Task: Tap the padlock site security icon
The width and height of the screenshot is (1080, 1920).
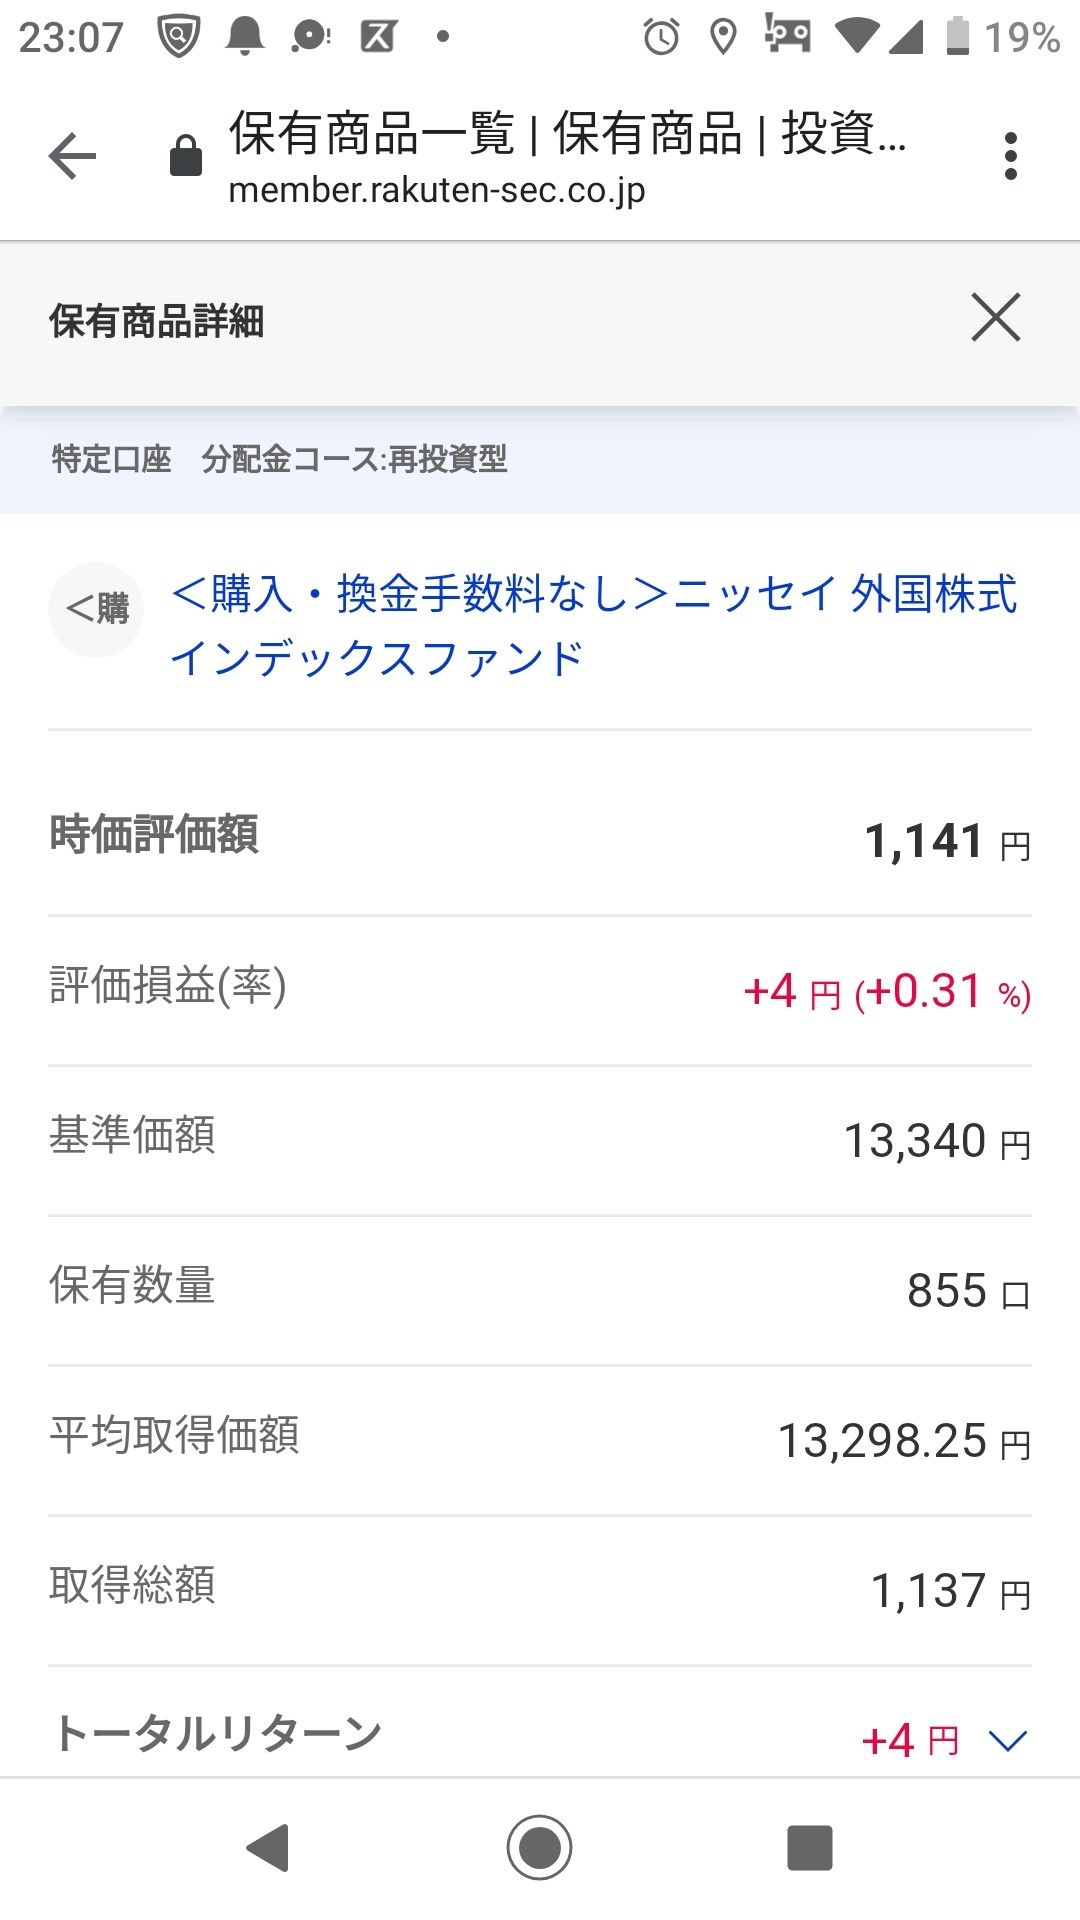Action: click(186, 157)
